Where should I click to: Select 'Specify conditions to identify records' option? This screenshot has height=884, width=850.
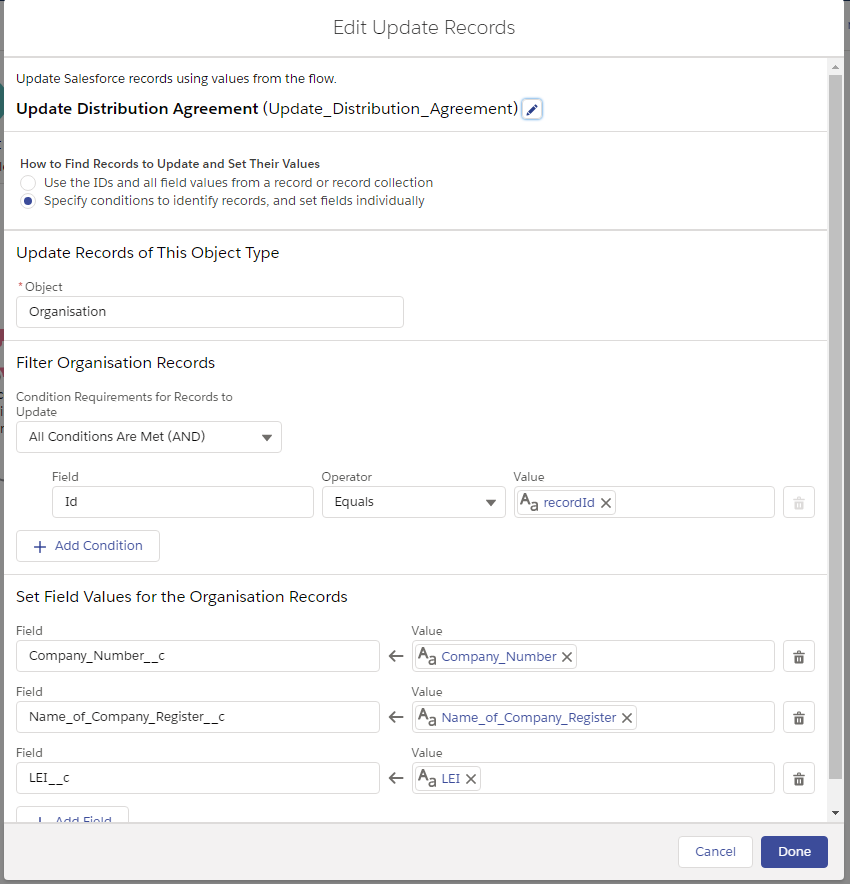click(28, 201)
